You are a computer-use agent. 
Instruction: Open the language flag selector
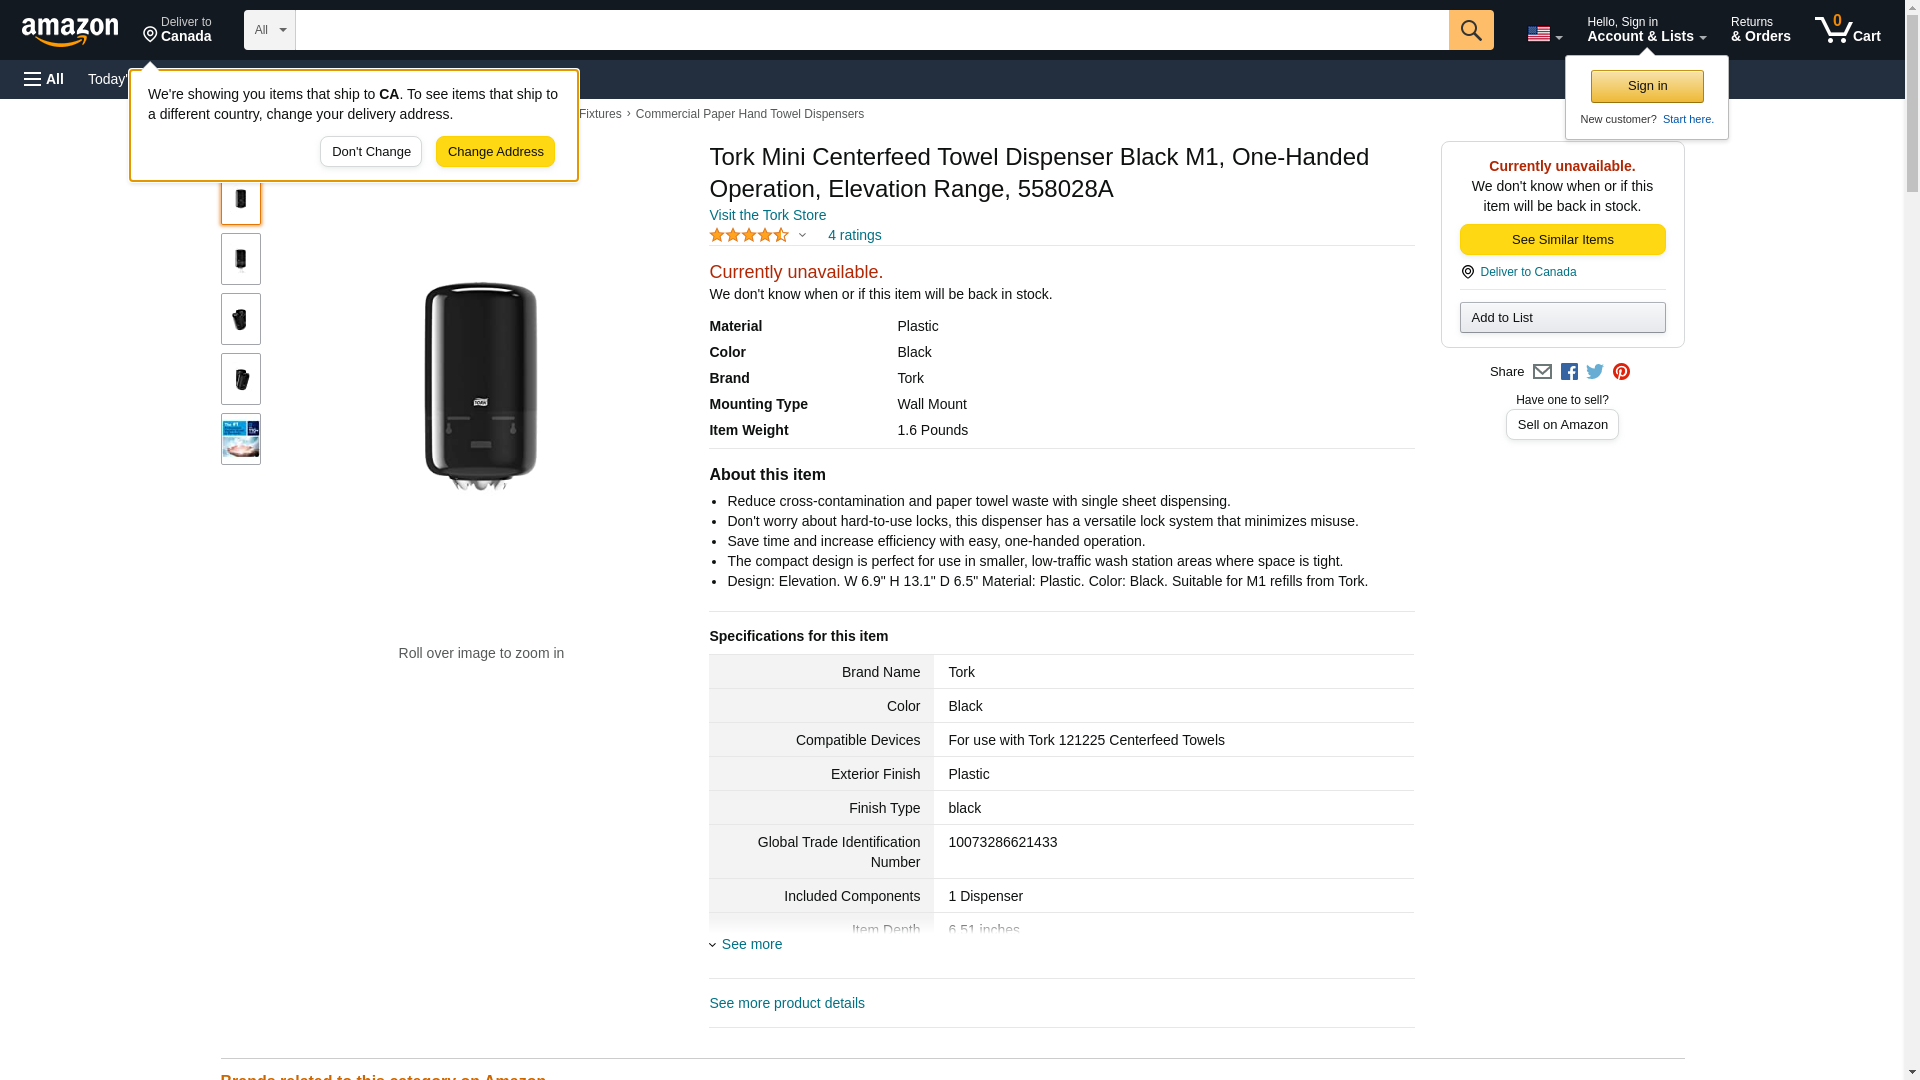(x=1544, y=34)
